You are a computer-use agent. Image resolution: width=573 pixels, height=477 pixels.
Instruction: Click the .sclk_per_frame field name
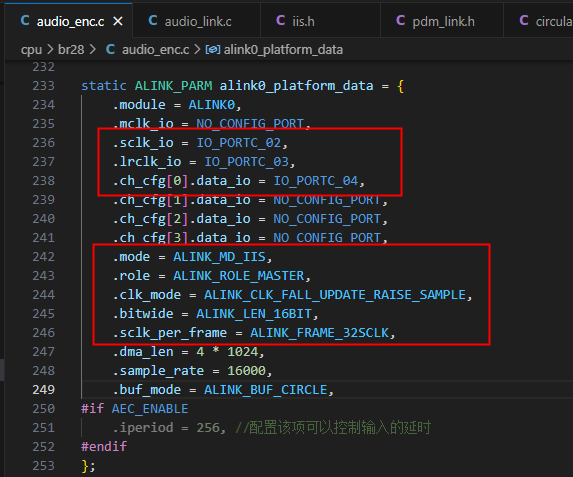tap(170, 333)
